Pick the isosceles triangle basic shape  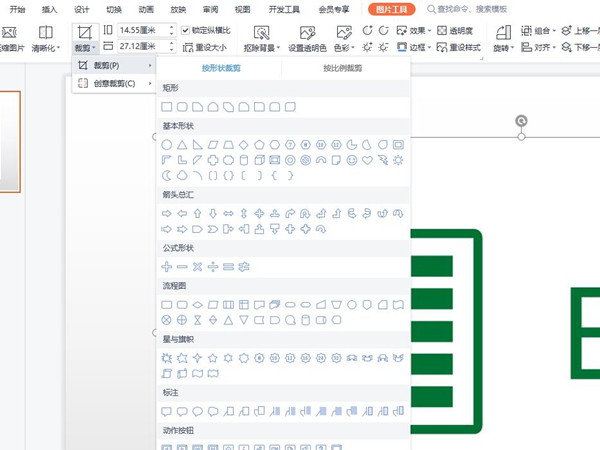click(x=183, y=144)
